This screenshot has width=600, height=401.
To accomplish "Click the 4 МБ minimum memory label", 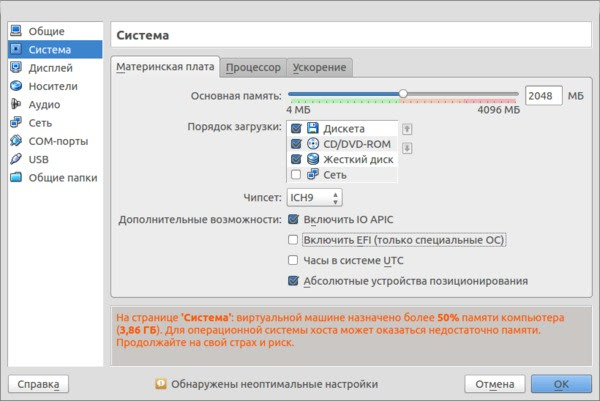I will point(298,110).
